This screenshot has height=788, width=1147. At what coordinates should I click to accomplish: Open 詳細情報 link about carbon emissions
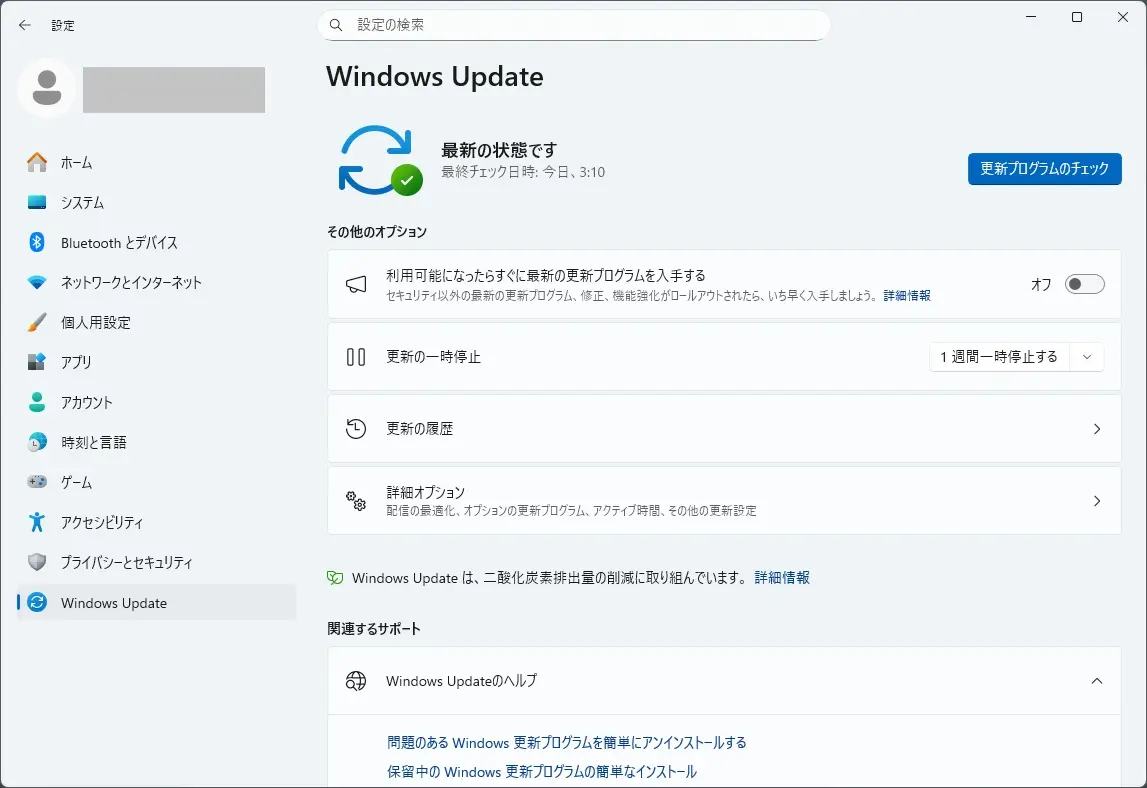(782, 578)
